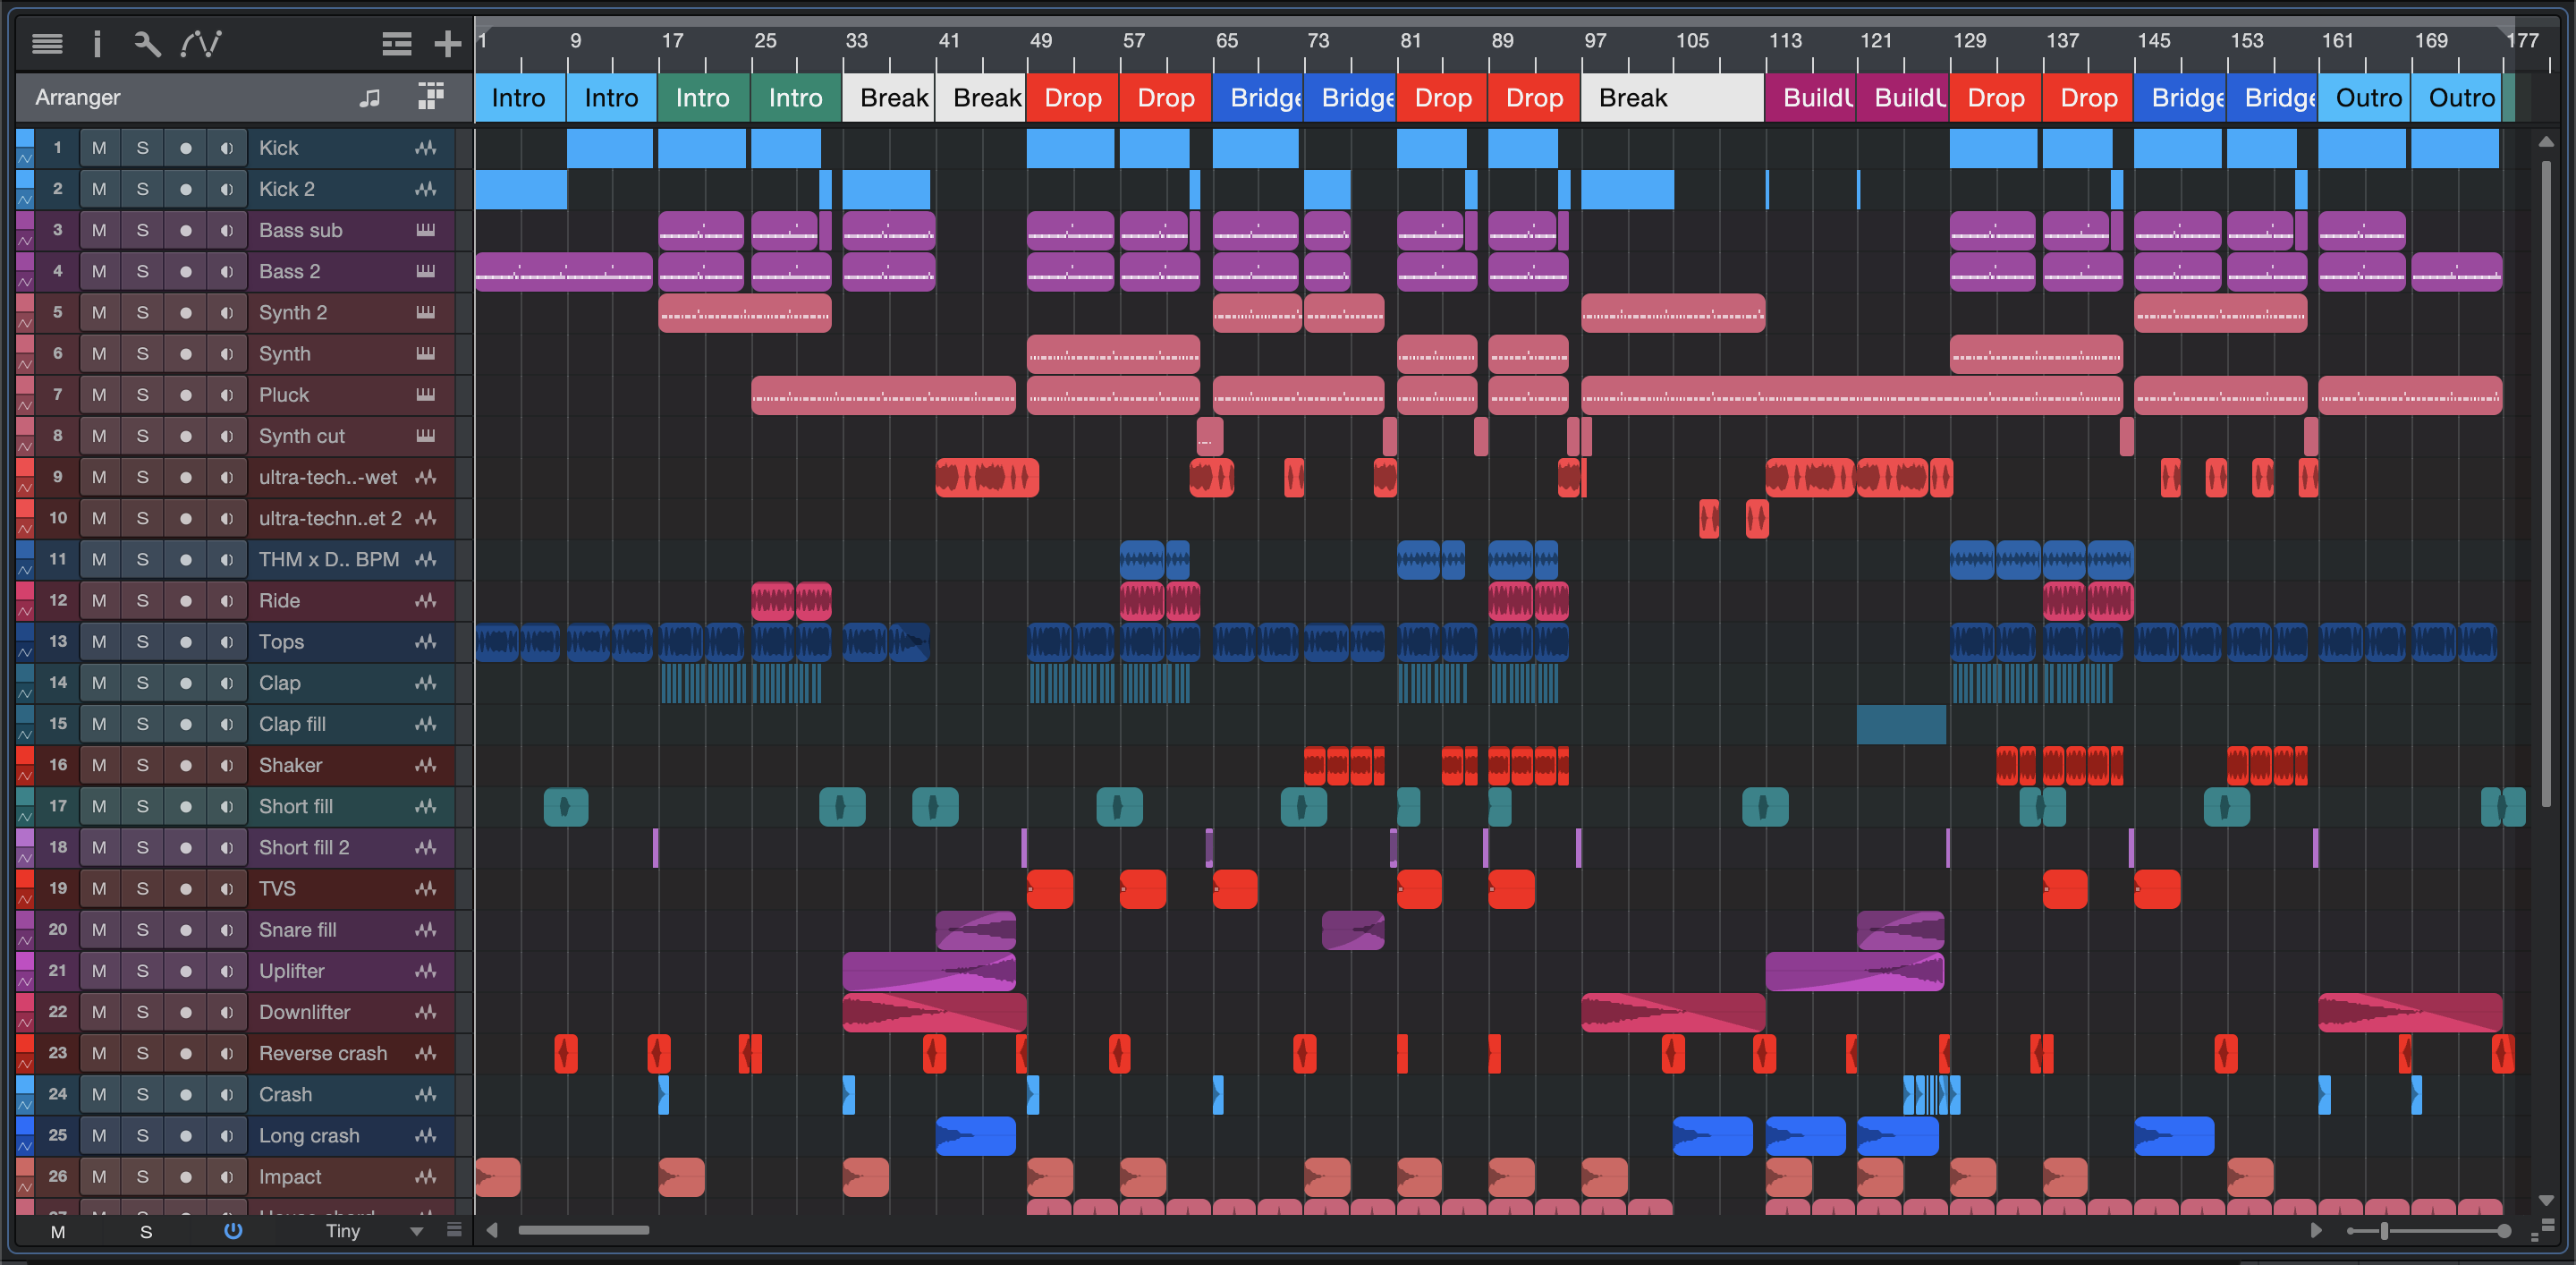Viewport: 2576px width, 1265px height.
Task: Arm record on the Uplifter track
Action: click(185, 971)
